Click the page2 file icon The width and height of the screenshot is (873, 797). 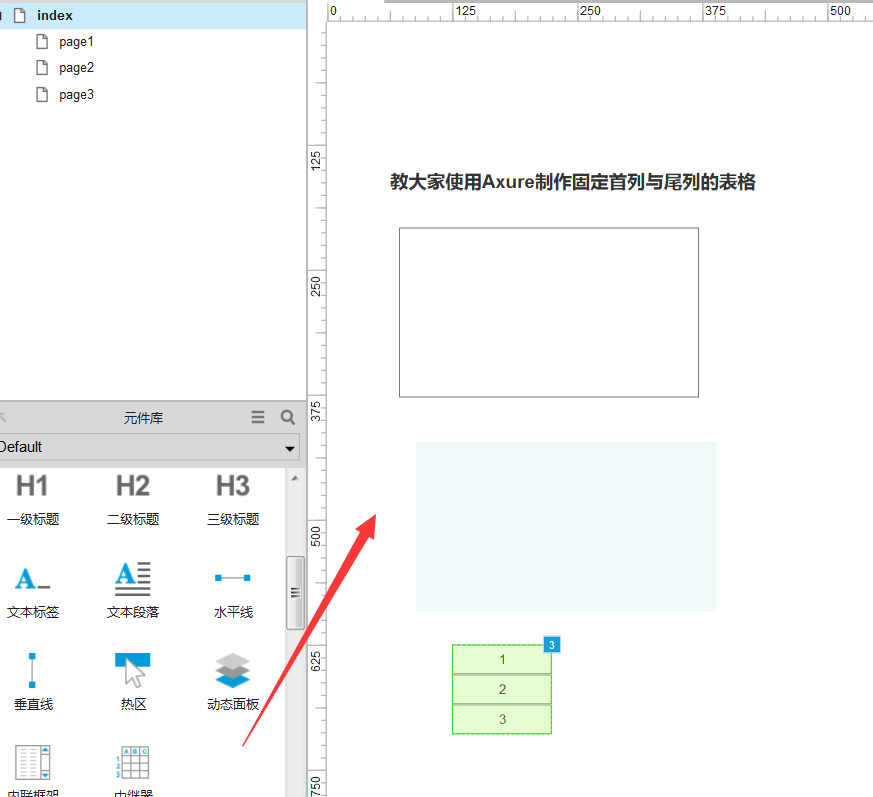tap(42, 68)
